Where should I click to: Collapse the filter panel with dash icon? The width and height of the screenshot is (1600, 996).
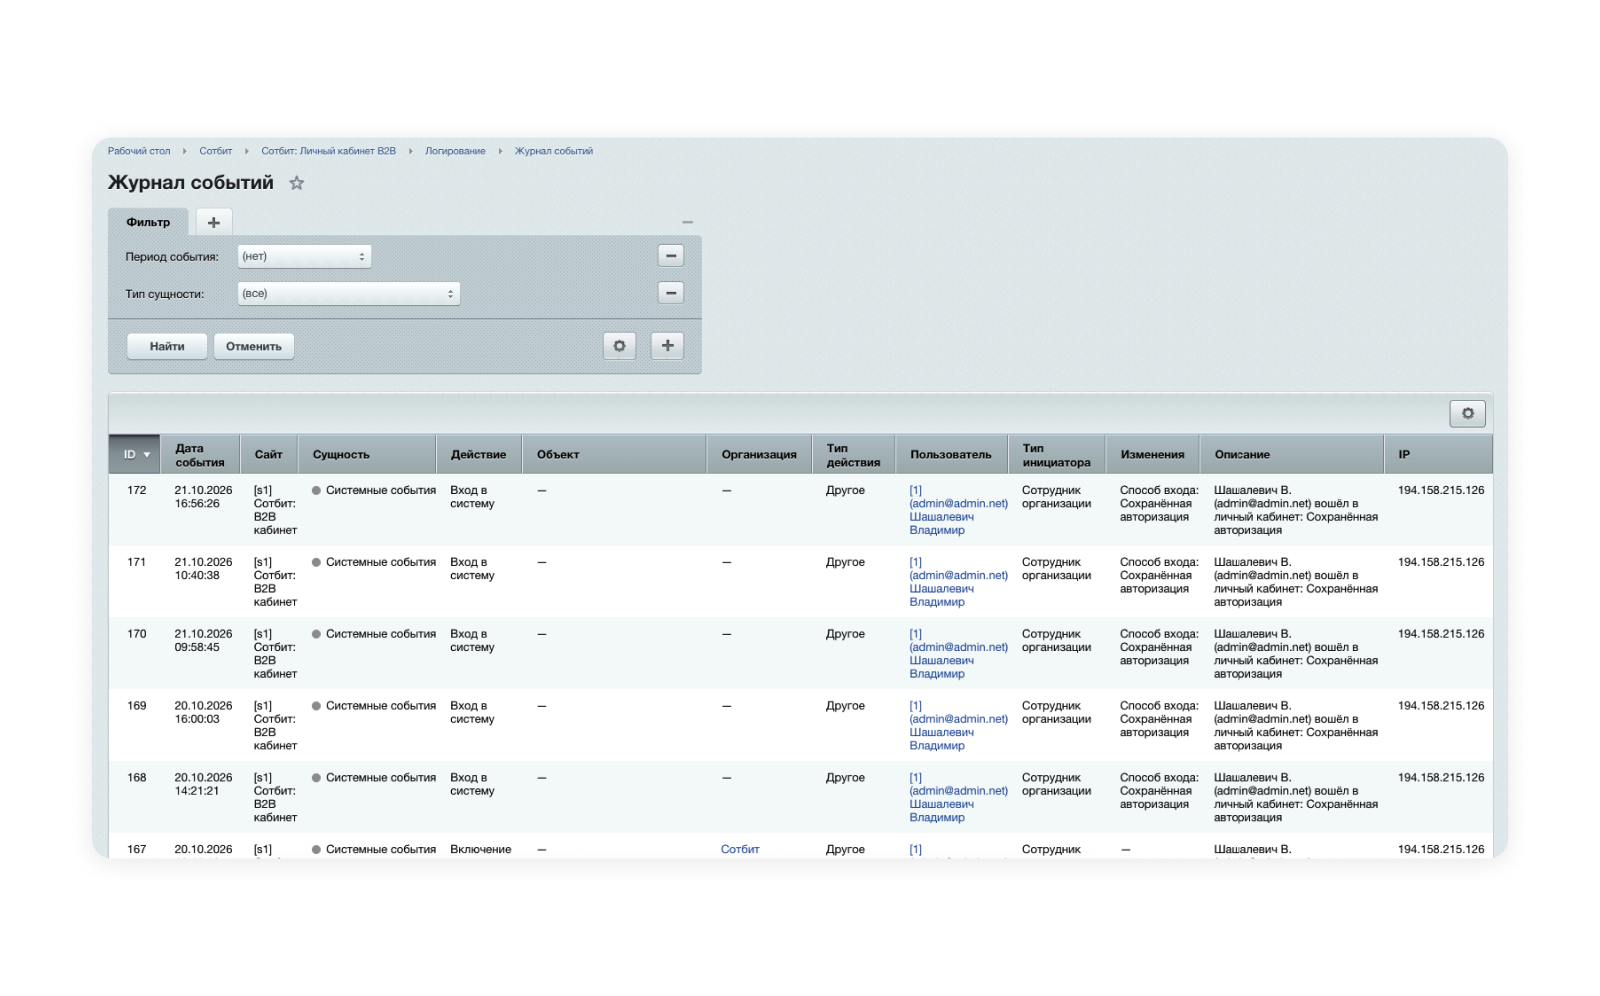(687, 222)
